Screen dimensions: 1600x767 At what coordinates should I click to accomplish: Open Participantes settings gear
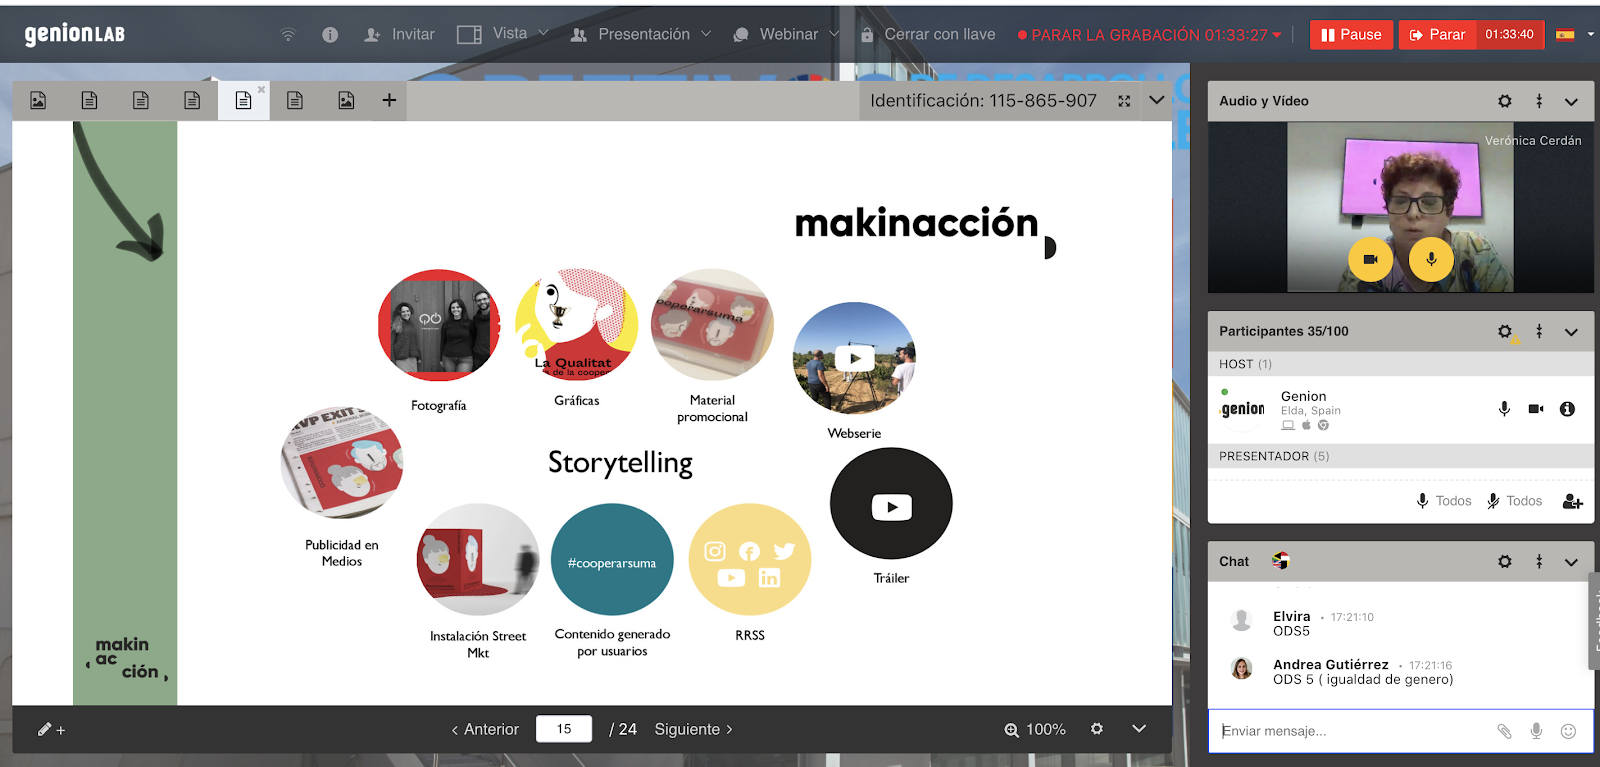(1505, 331)
